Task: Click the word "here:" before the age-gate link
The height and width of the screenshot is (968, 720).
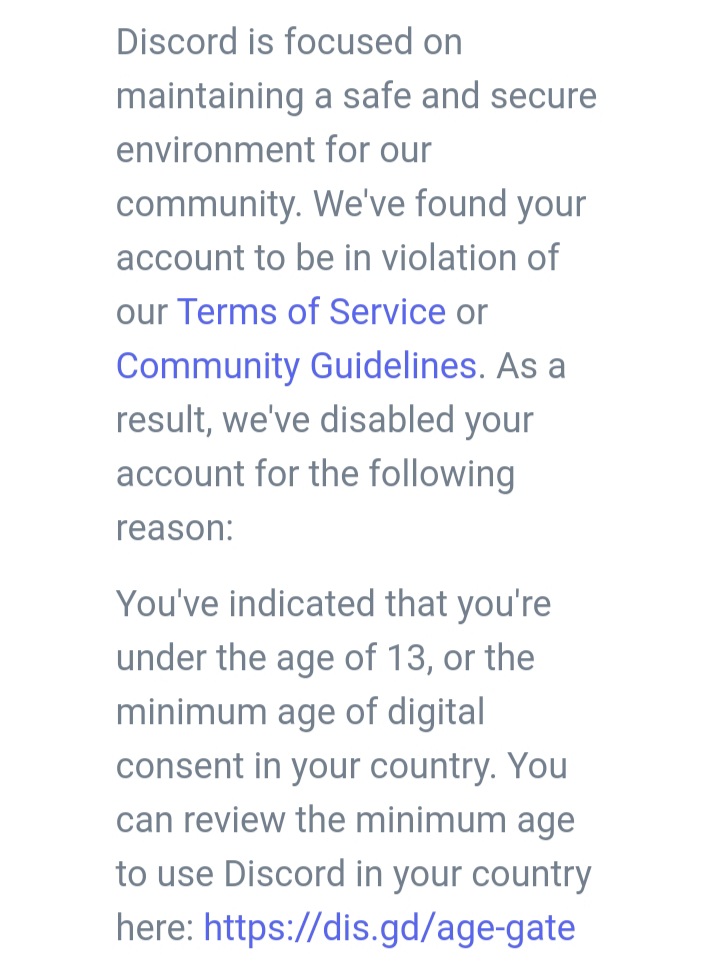Action: pos(155,928)
